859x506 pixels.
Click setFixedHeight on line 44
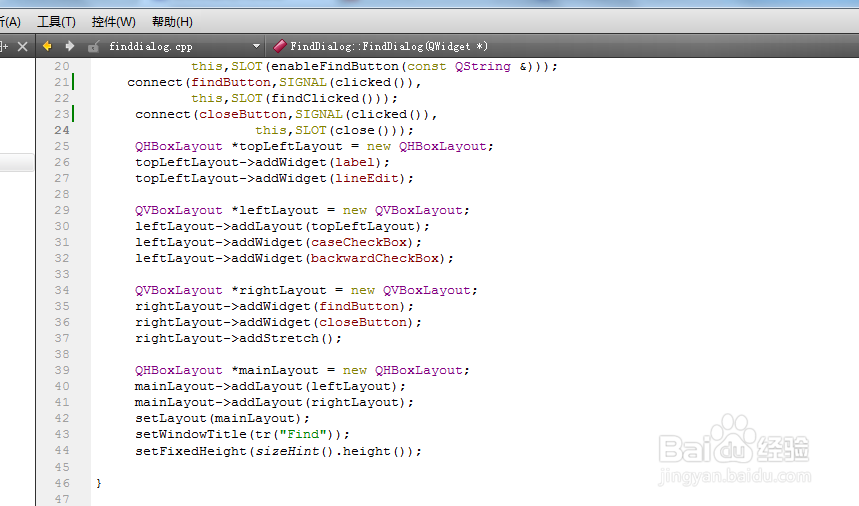pos(191,451)
